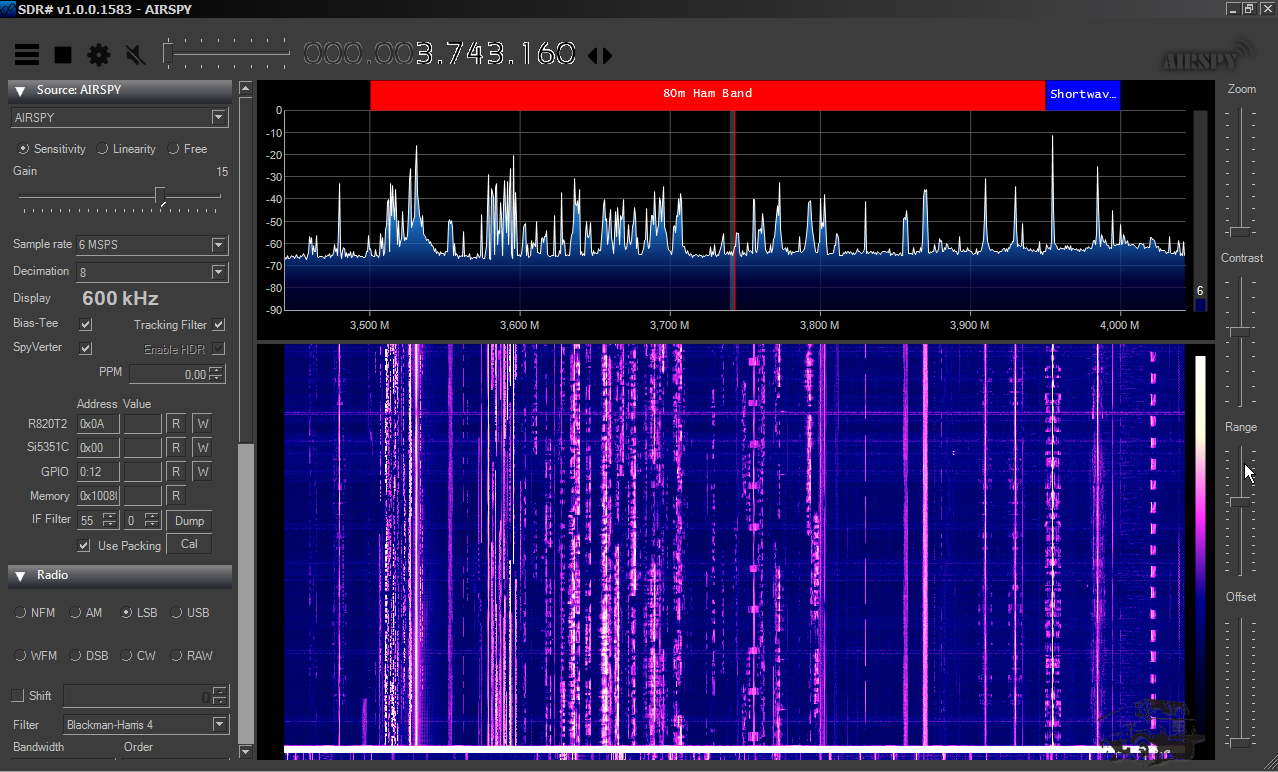Click the Si5351C address field

point(99,447)
